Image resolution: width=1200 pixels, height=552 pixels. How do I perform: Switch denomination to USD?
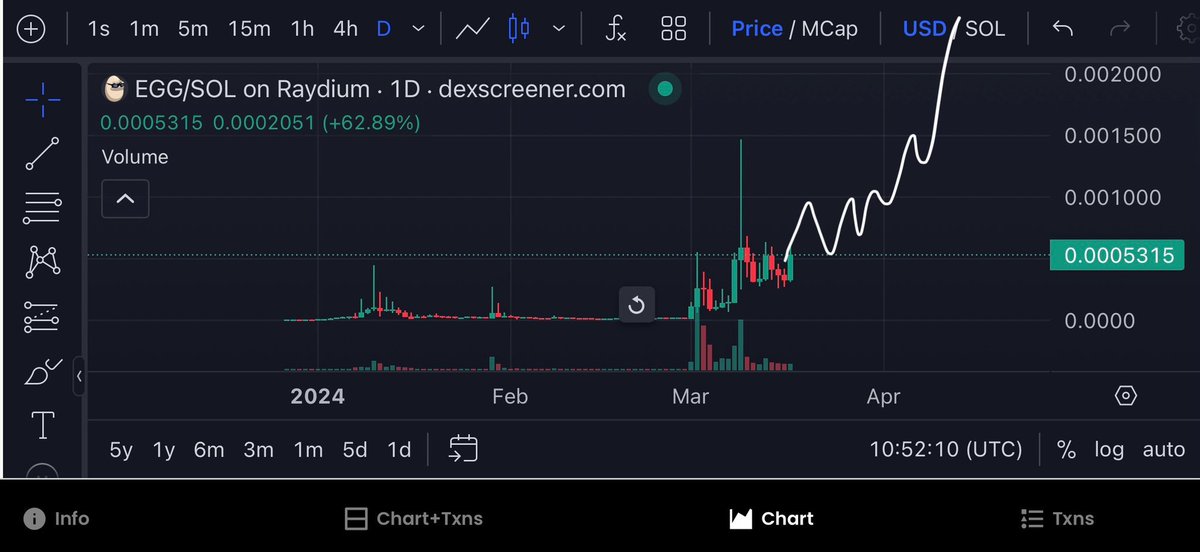(x=924, y=29)
